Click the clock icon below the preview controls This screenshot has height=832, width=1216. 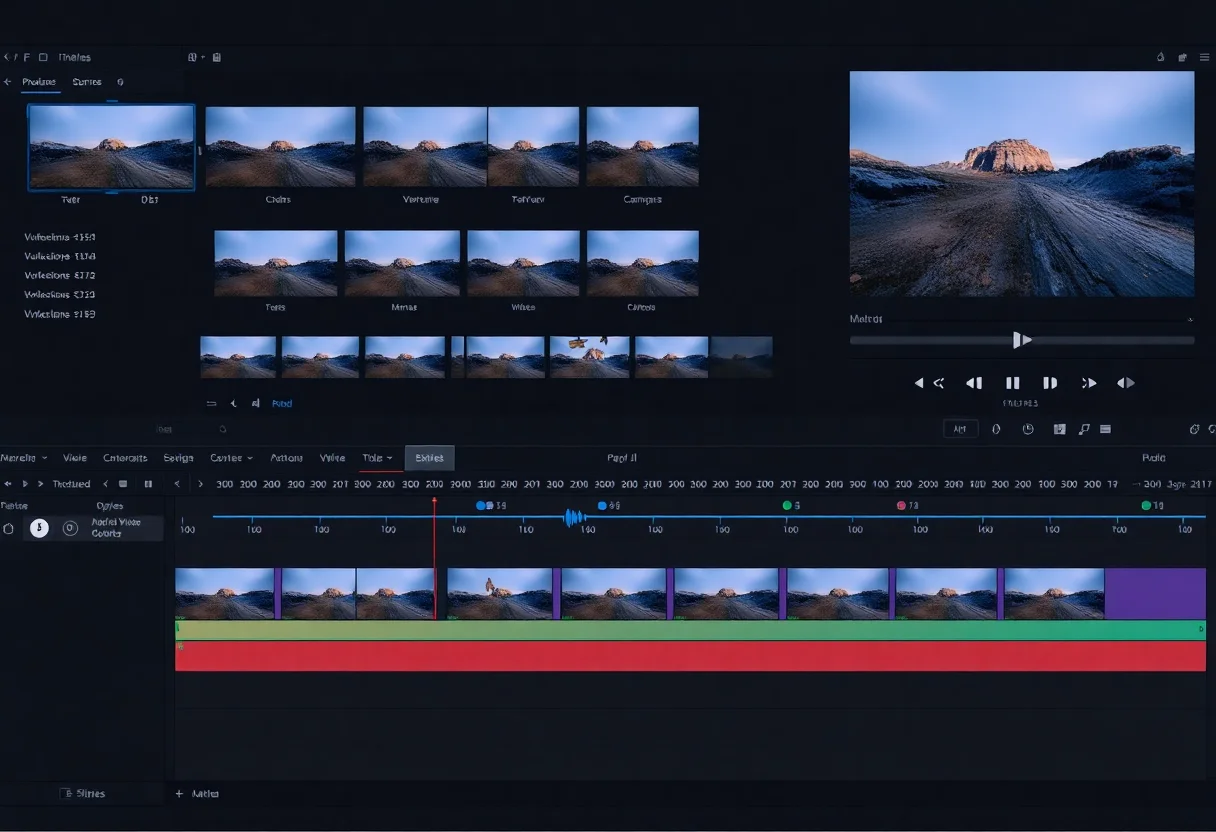pyautogui.click(x=1028, y=429)
